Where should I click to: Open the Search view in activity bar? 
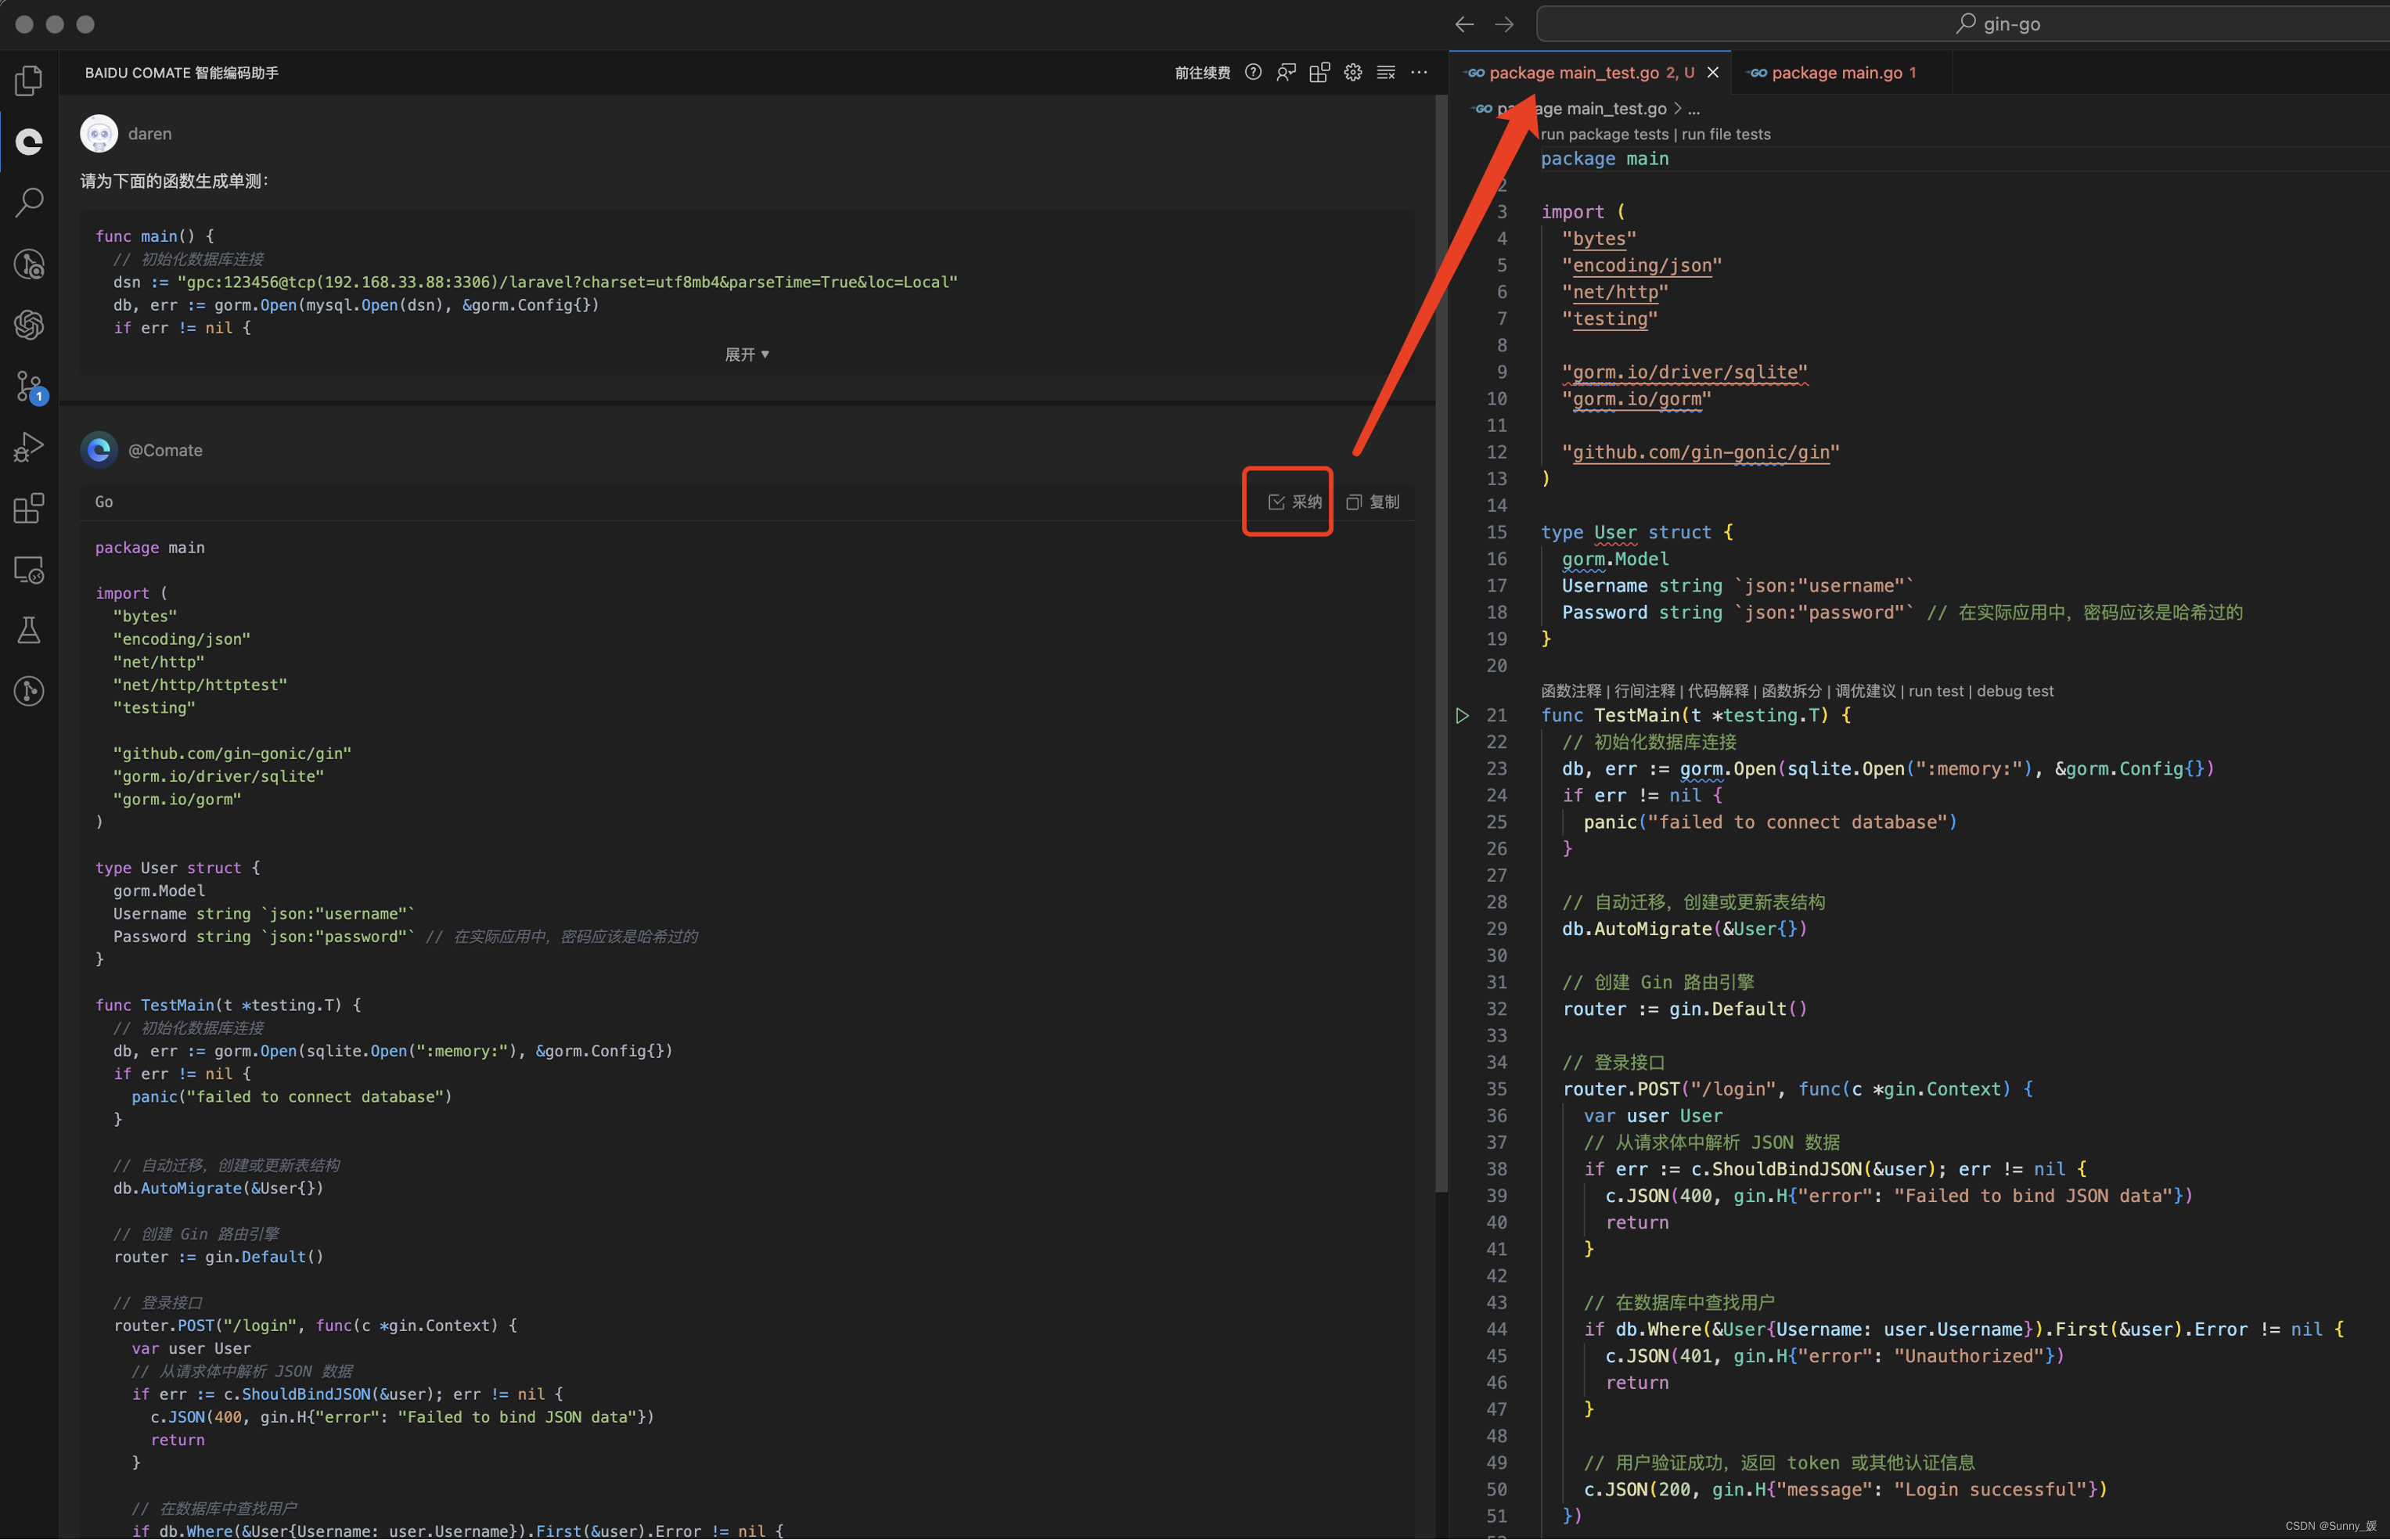29,202
